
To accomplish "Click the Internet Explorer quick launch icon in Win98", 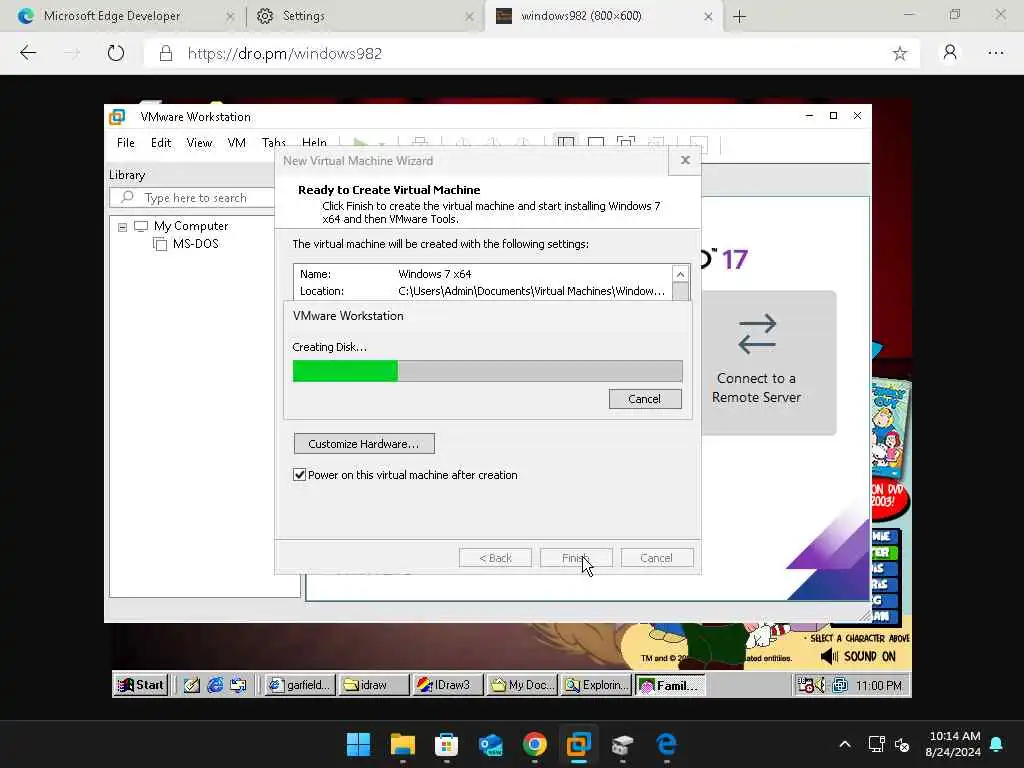I will (215, 685).
